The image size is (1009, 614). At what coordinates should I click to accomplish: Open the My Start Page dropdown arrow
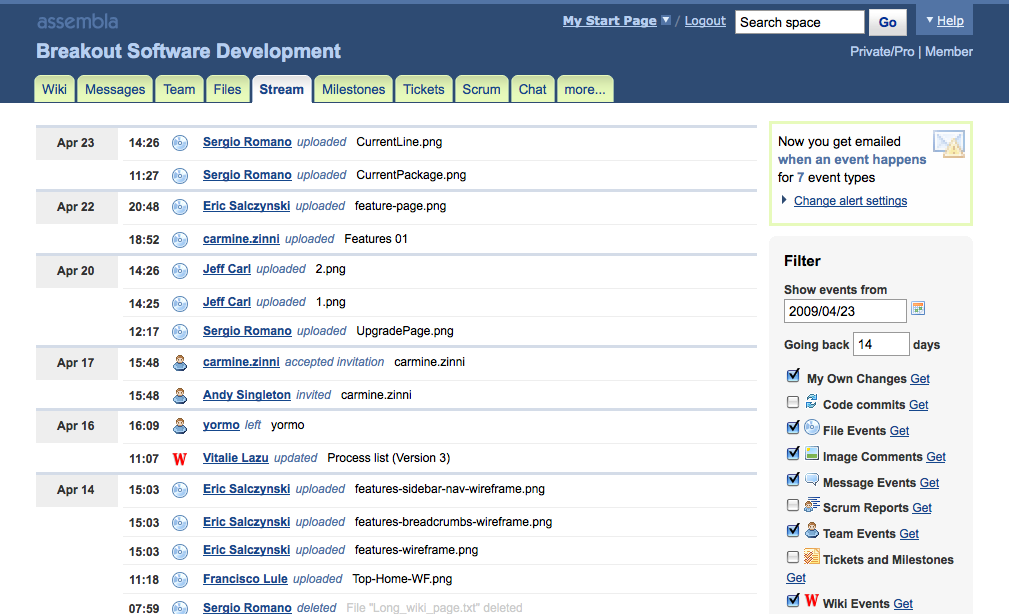point(666,21)
